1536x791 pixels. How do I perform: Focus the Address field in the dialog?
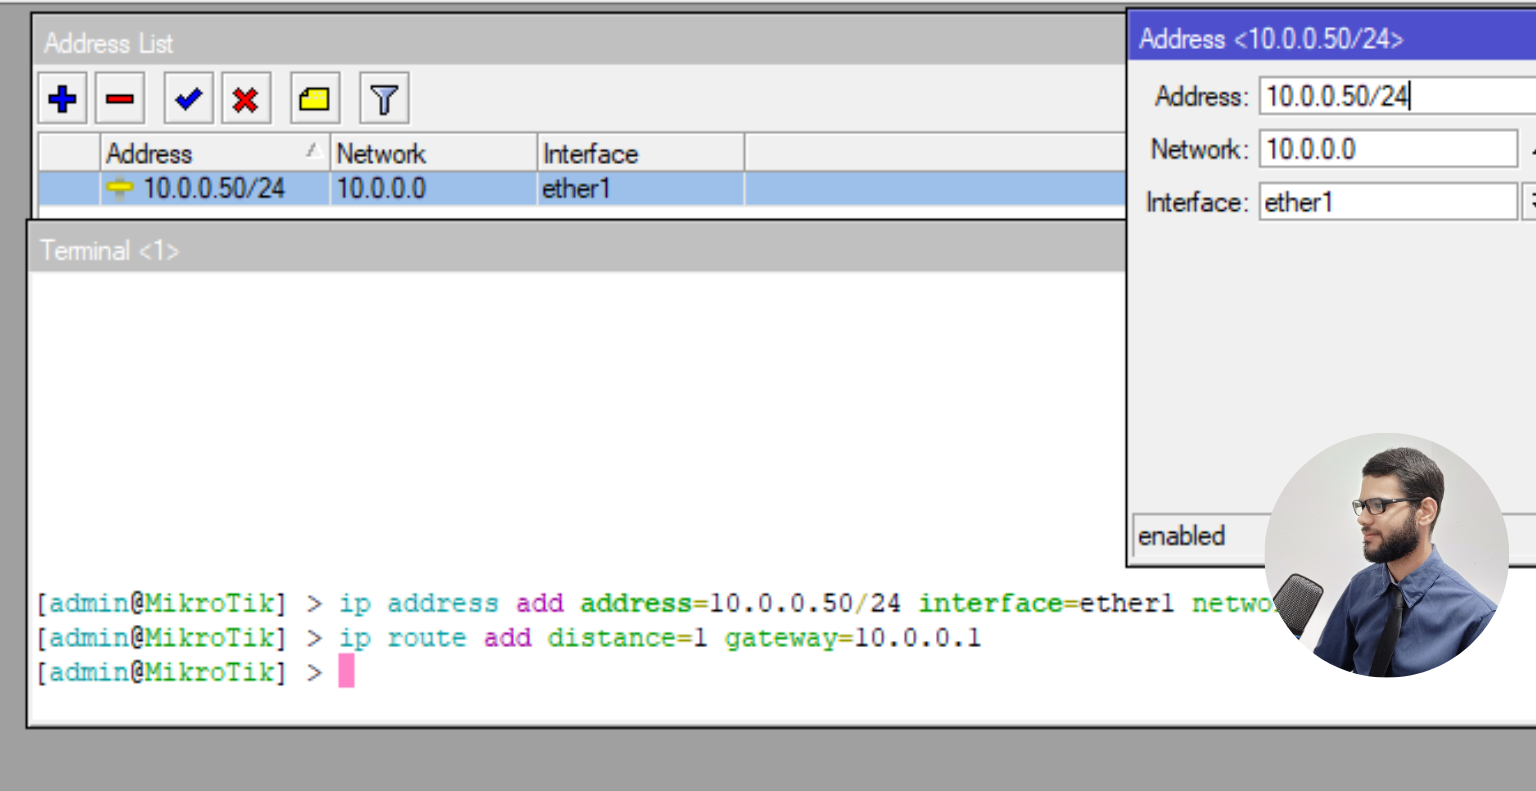(1395, 96)
